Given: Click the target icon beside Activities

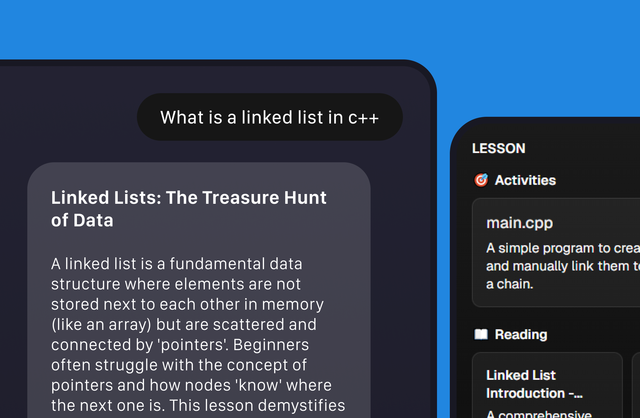Looking at the screenshot, I should tap(481, 180).
